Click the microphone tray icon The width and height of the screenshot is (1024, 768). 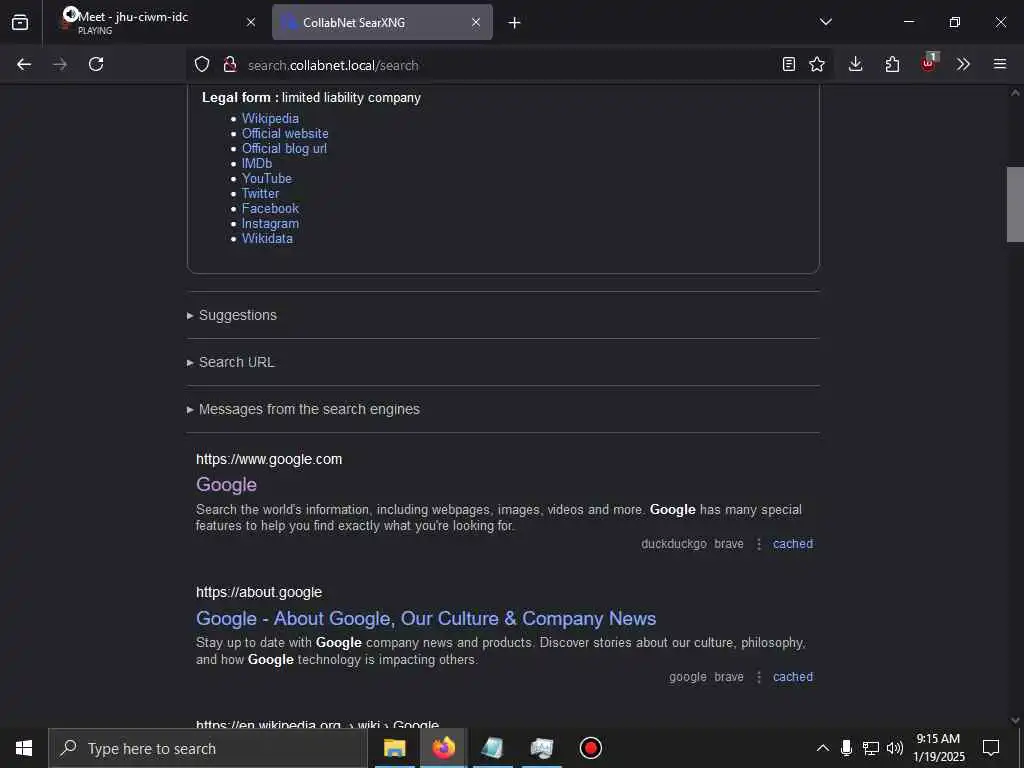(x=846, y=748)
